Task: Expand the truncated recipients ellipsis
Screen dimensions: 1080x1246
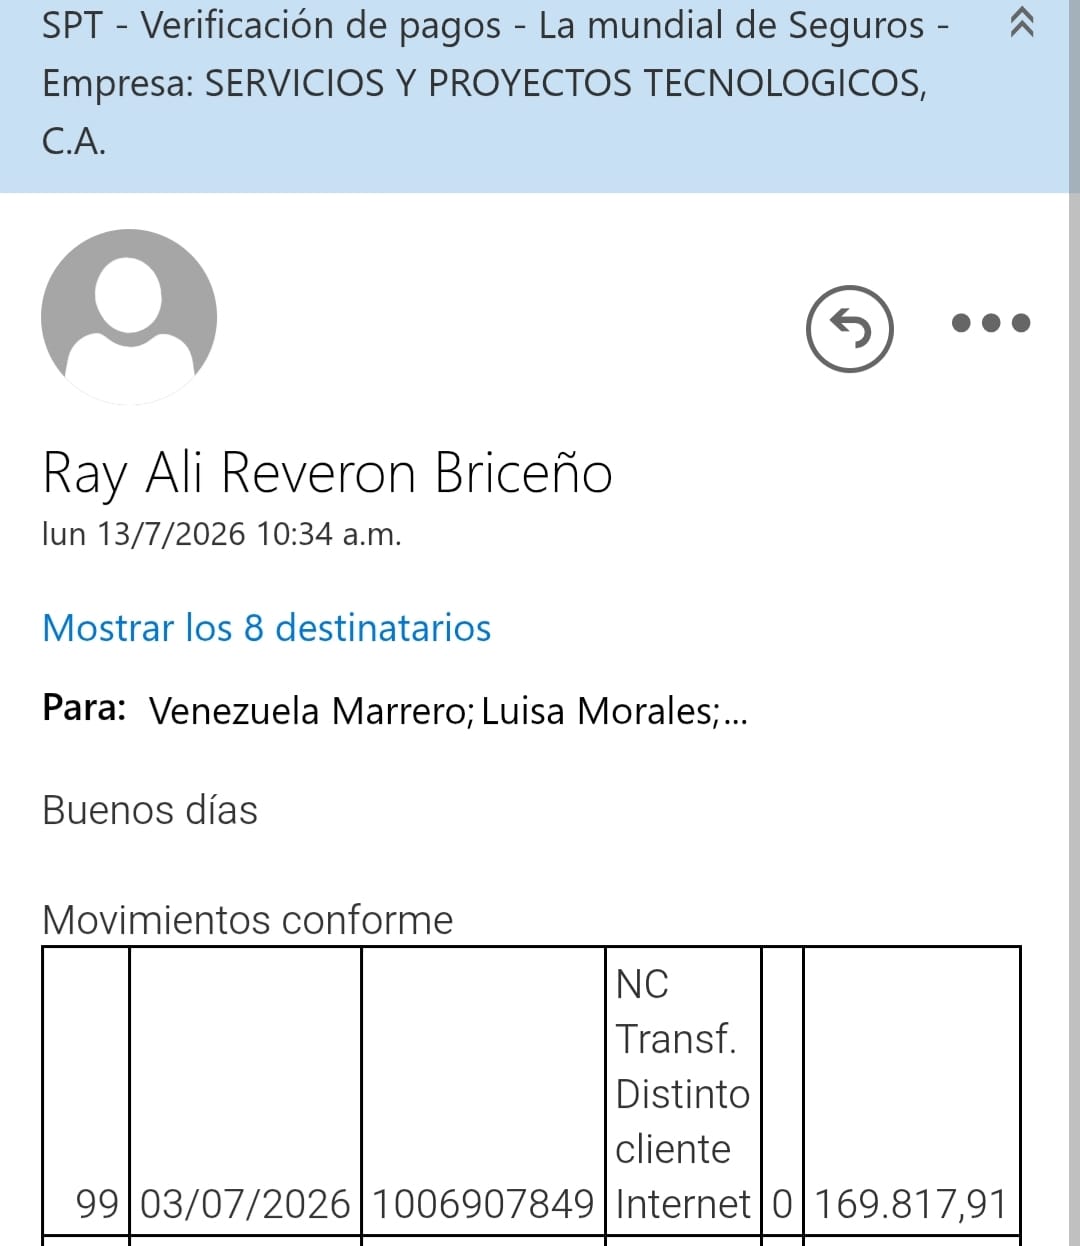Action: pyautogui.click(x=735, y=714)
